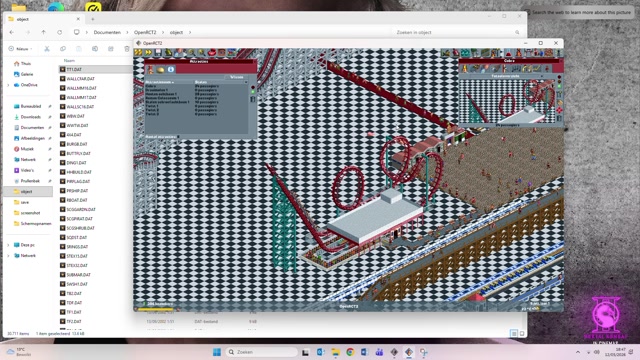Expand Netwerk tree node at sidebar bottom
The height and width of the screenshot is (360, 640).
8,256
